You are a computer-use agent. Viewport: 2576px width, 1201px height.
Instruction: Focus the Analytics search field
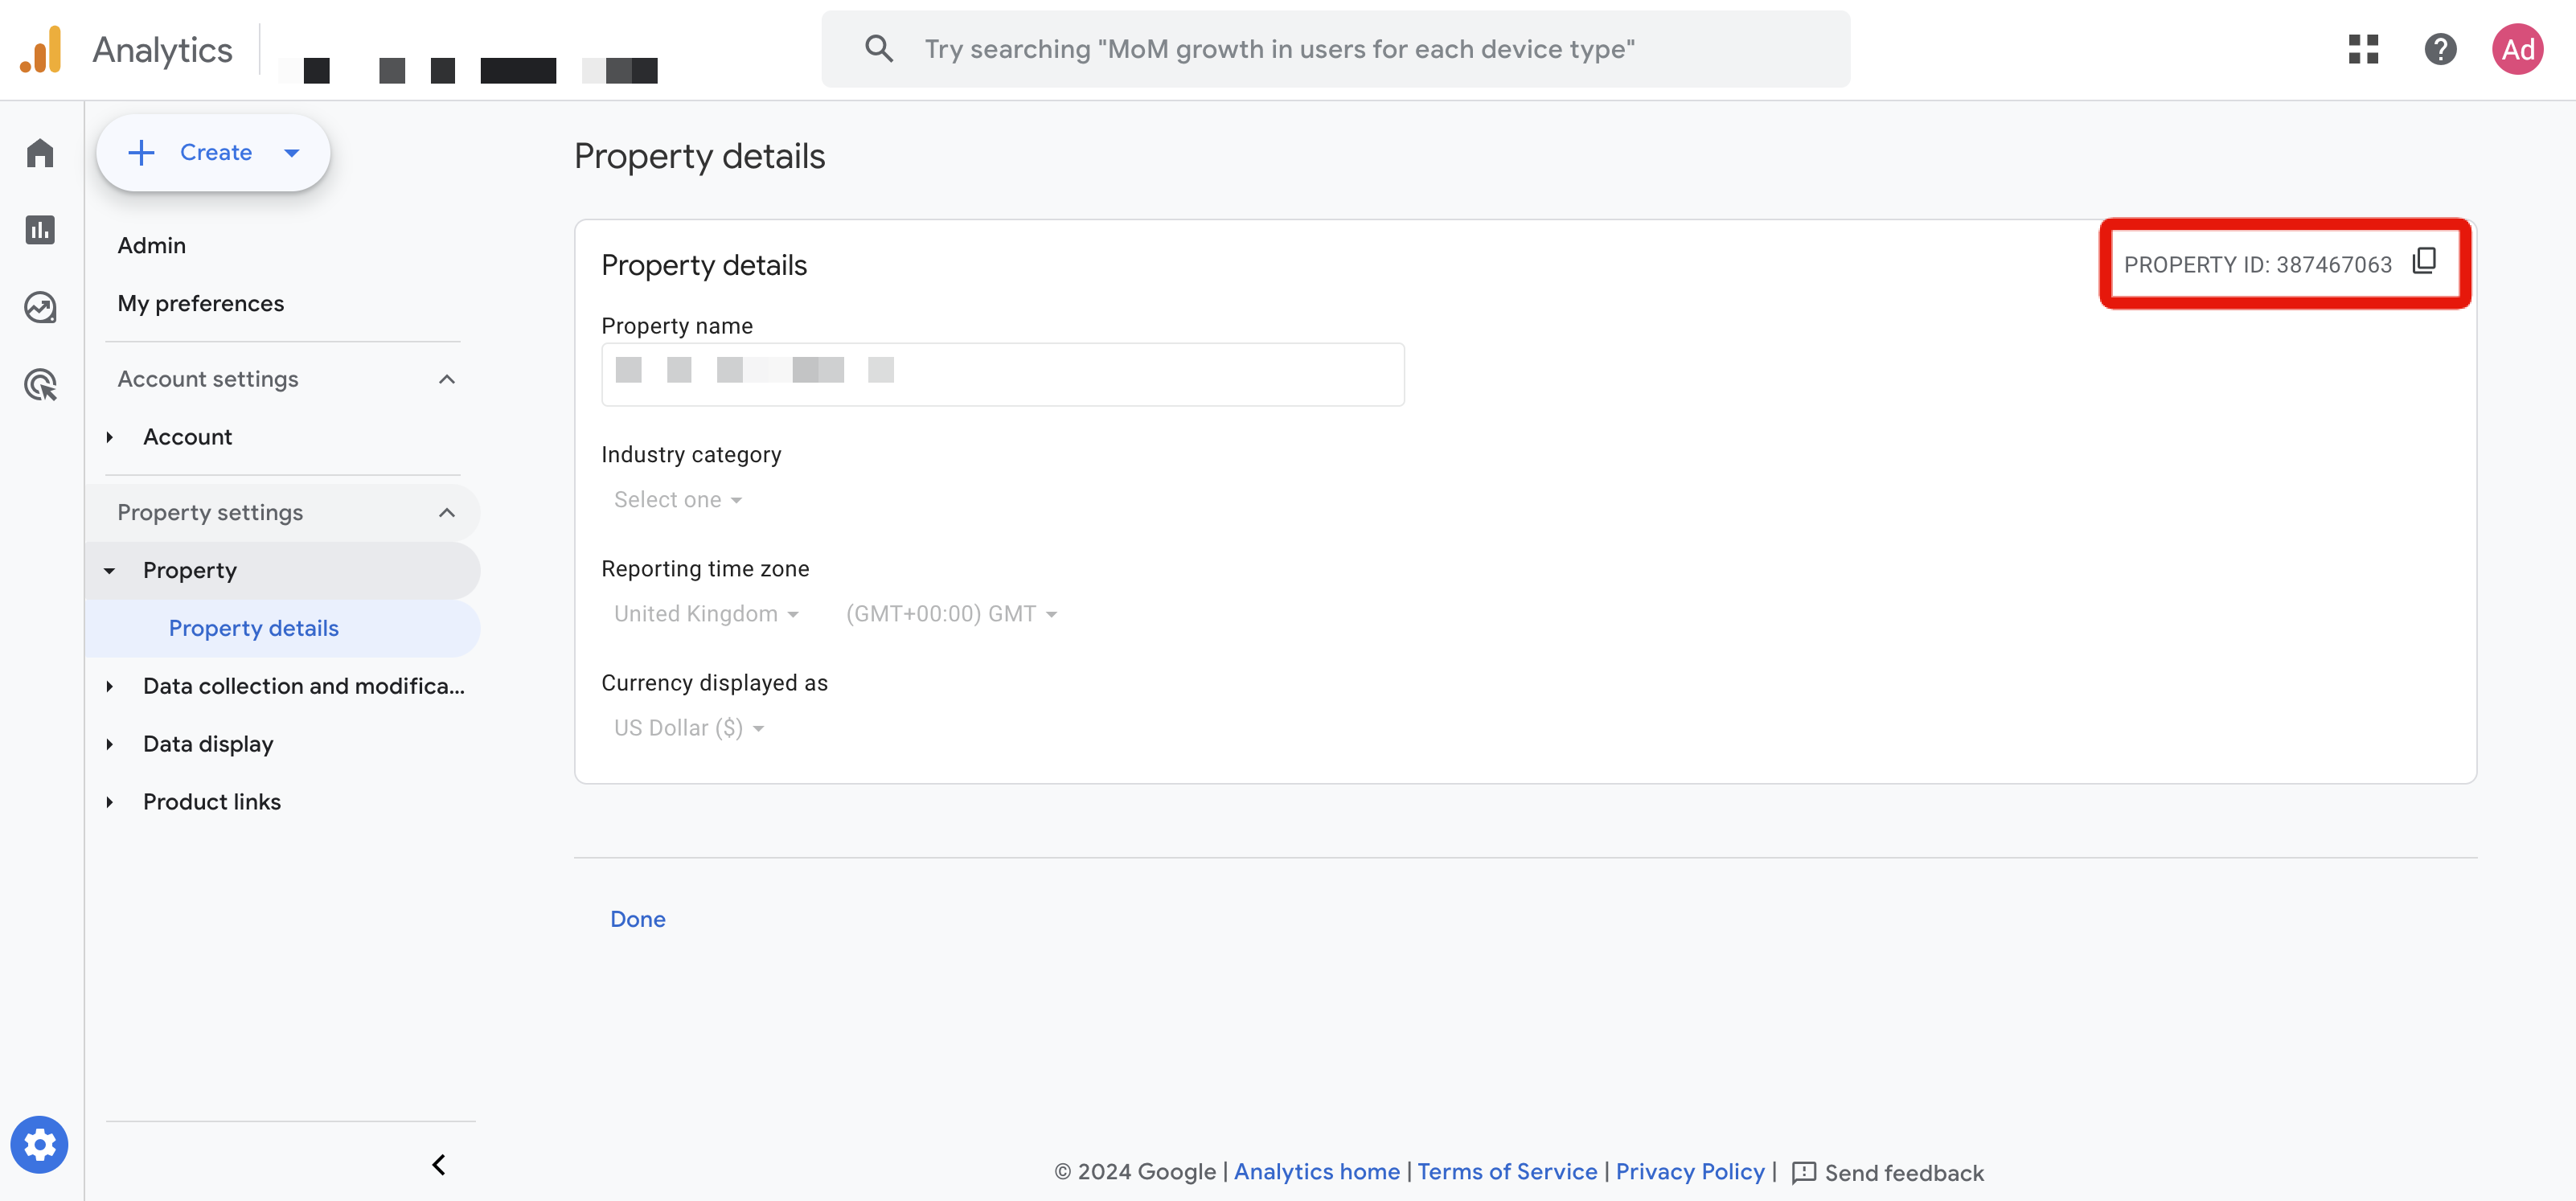pyautogui.click(x=1336, y=49)
